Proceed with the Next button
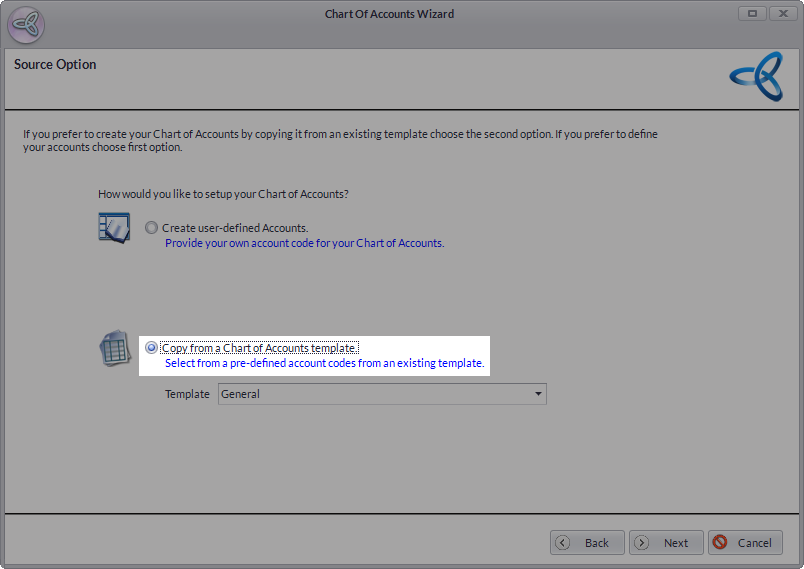This screenshot has height=569, width=804. coord(666,543)
